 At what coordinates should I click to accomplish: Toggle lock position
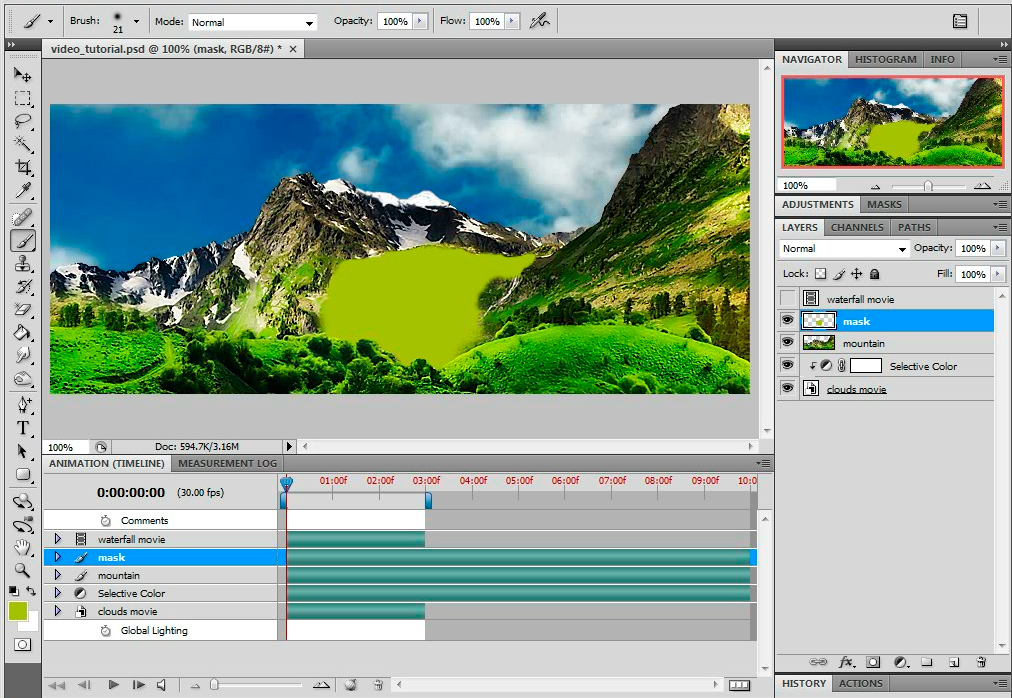point(856,274)
